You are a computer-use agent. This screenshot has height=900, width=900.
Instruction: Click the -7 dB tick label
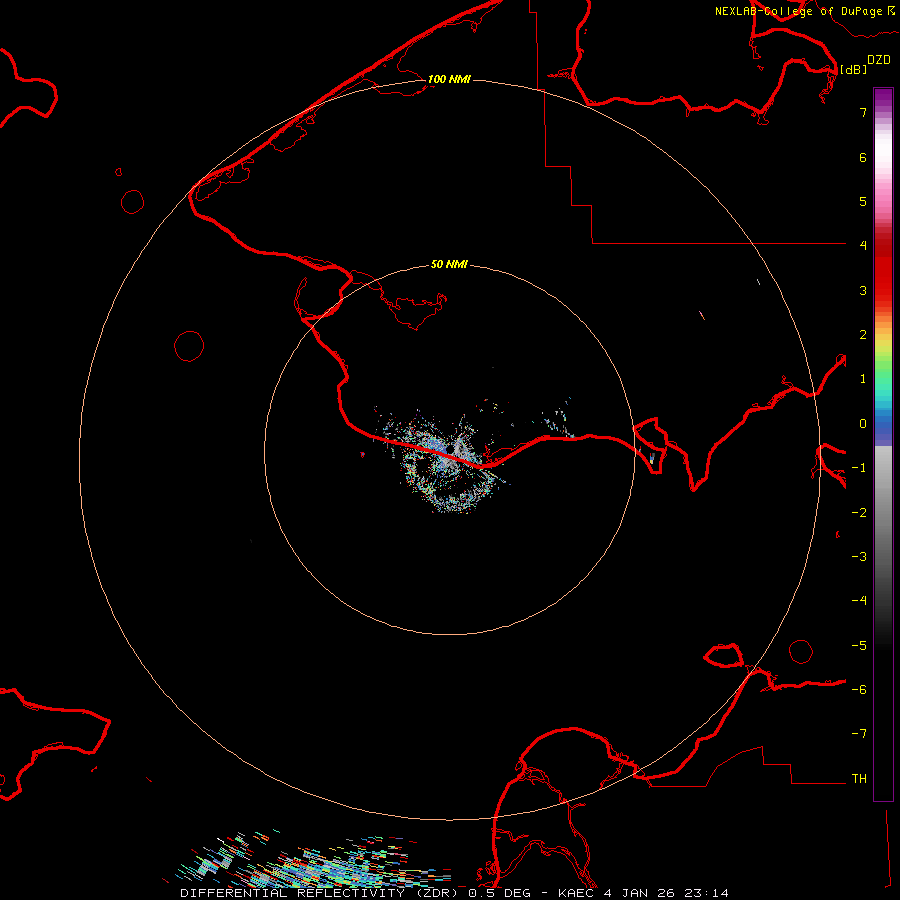pyautogui.click(x=859, y=733)
